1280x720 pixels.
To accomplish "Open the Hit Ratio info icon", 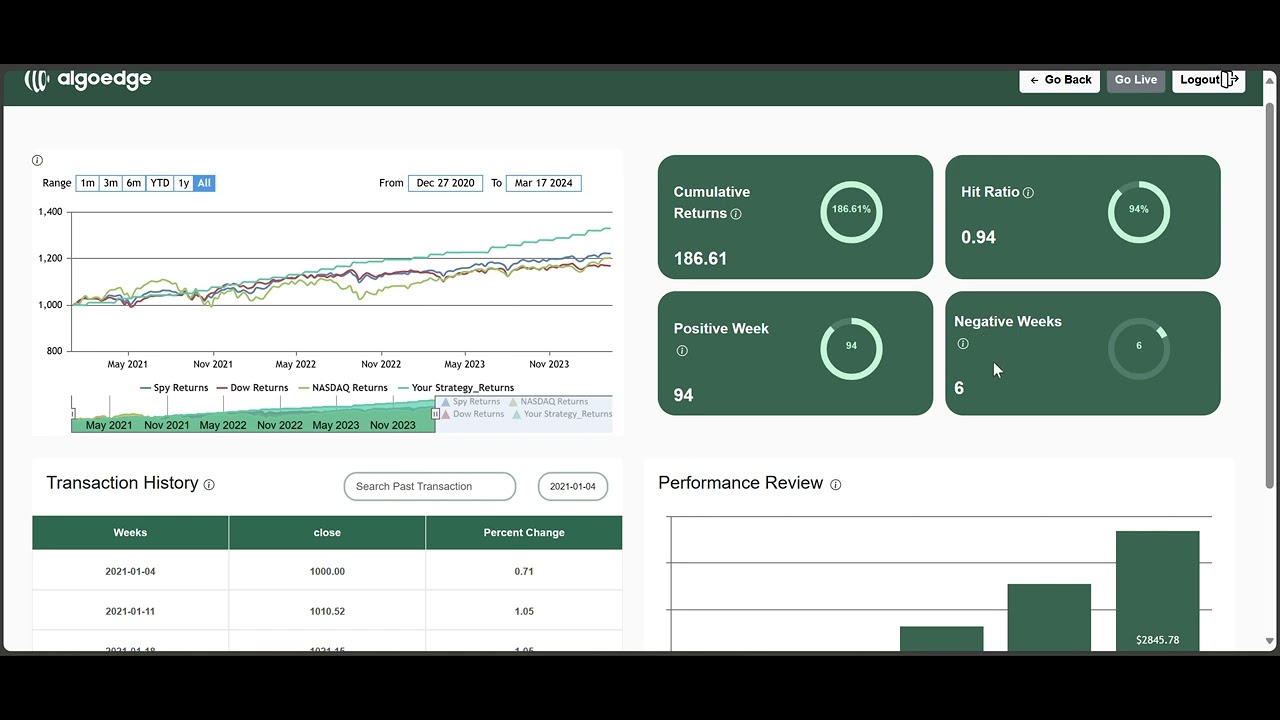I will pyautogui.click(x=1028, y=192).
